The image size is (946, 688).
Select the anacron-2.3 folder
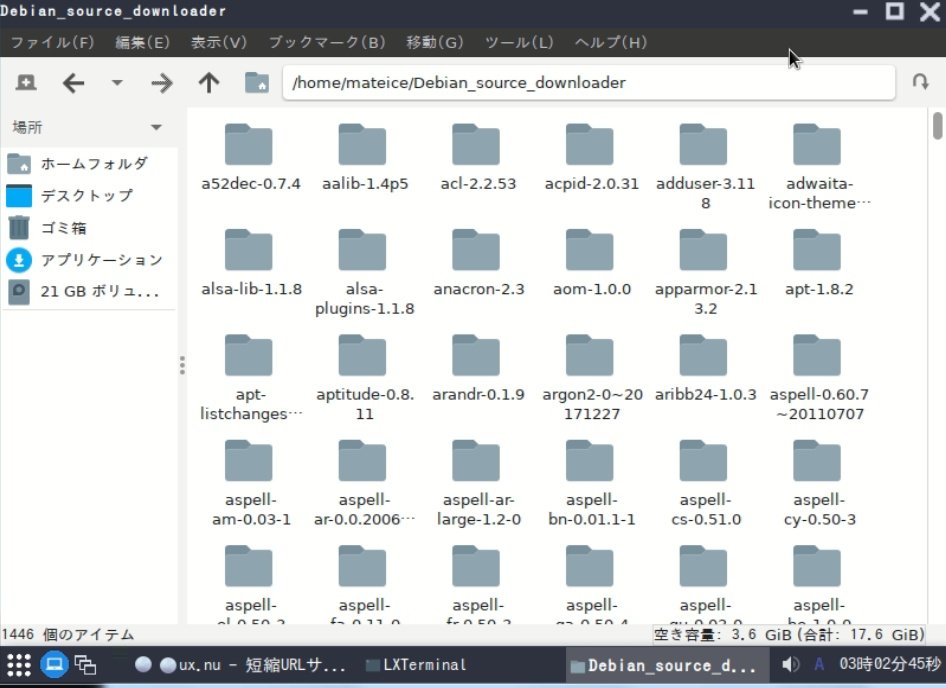point(478,263)
